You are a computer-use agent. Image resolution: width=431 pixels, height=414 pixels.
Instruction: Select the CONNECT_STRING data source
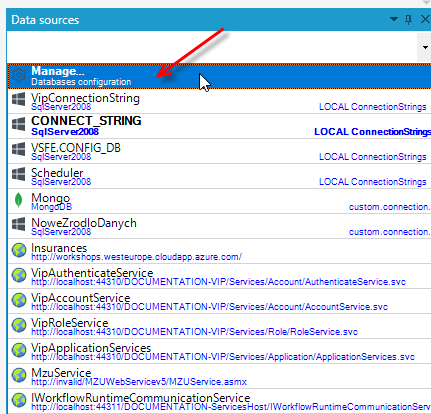click(x=219, y=126)
